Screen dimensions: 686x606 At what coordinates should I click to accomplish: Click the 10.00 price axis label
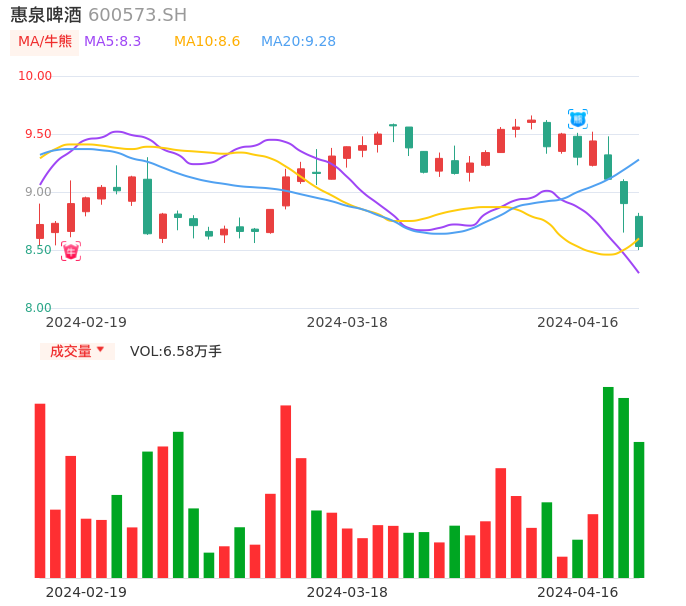(35, 76)
